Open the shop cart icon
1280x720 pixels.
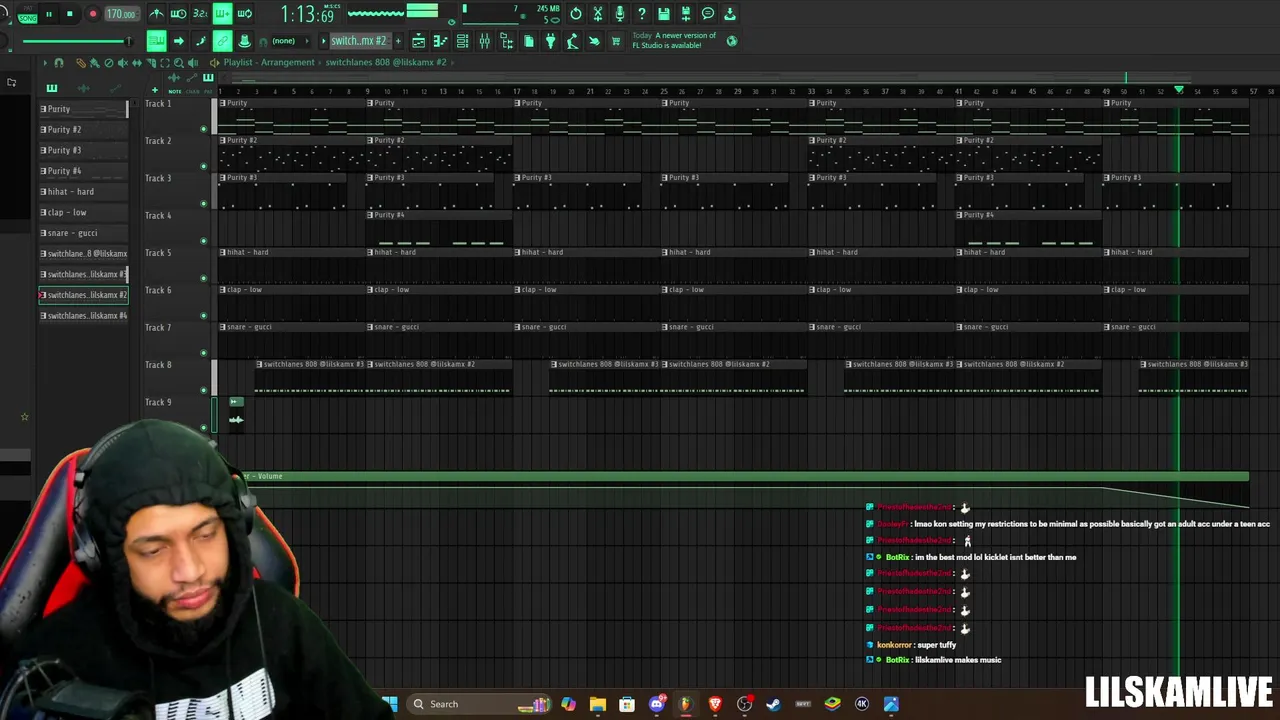(x=616, y=41)
